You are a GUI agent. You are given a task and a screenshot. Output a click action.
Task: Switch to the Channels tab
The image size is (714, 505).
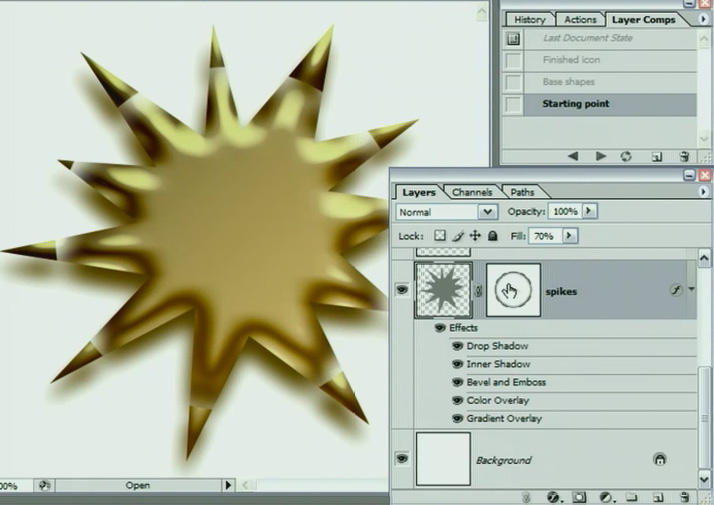click(x=472, y=192)
